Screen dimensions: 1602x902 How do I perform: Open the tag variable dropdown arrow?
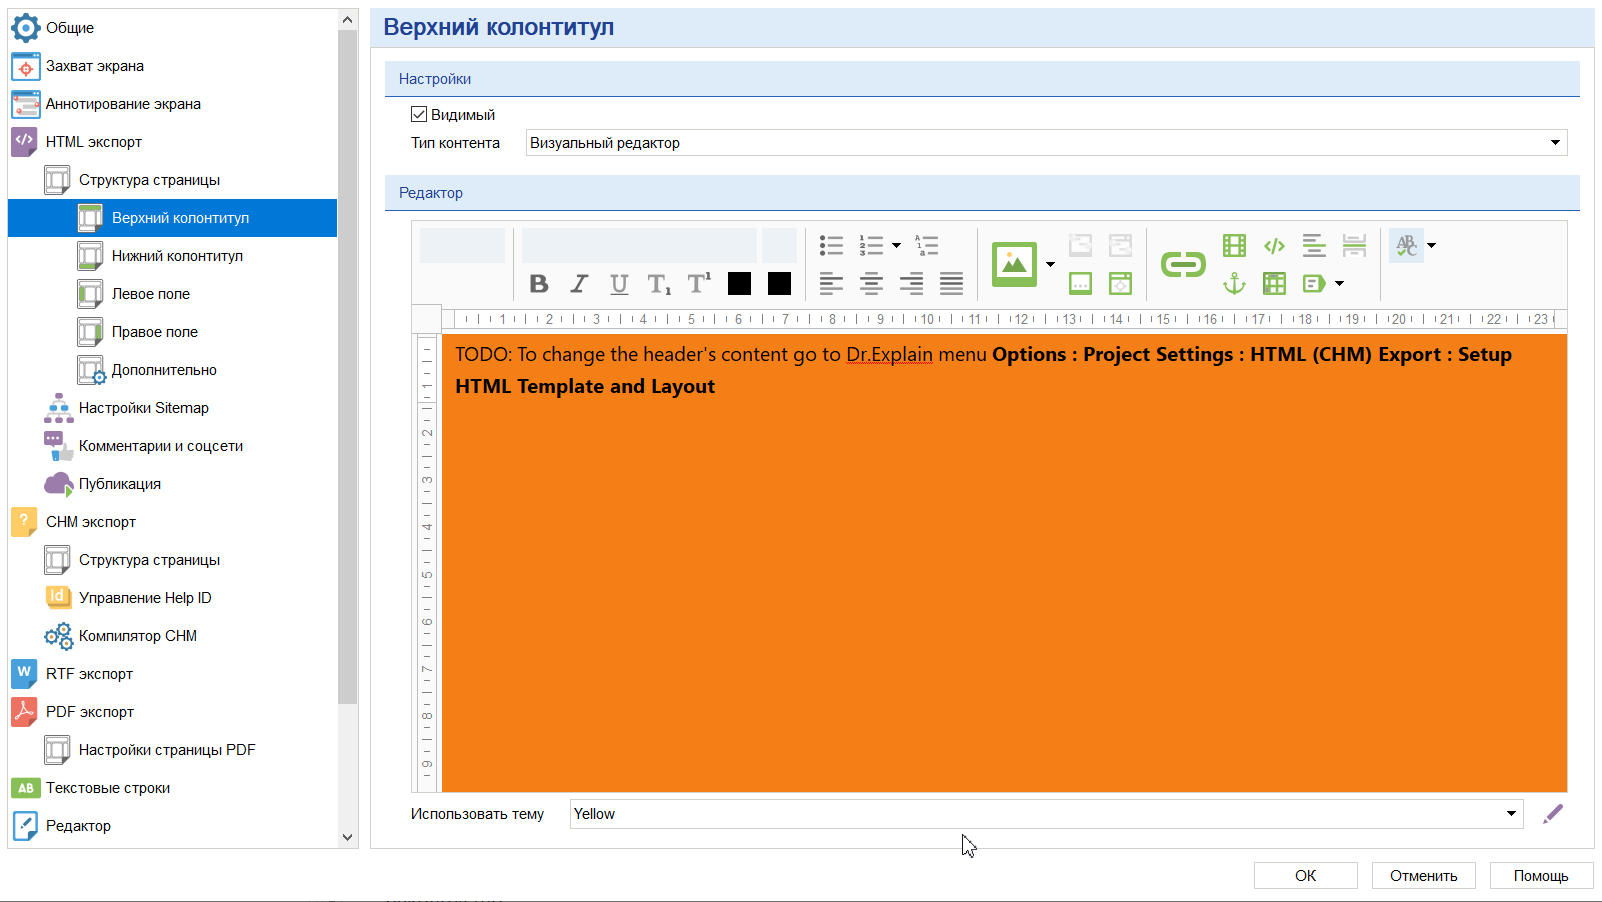tap(1339, 284)
